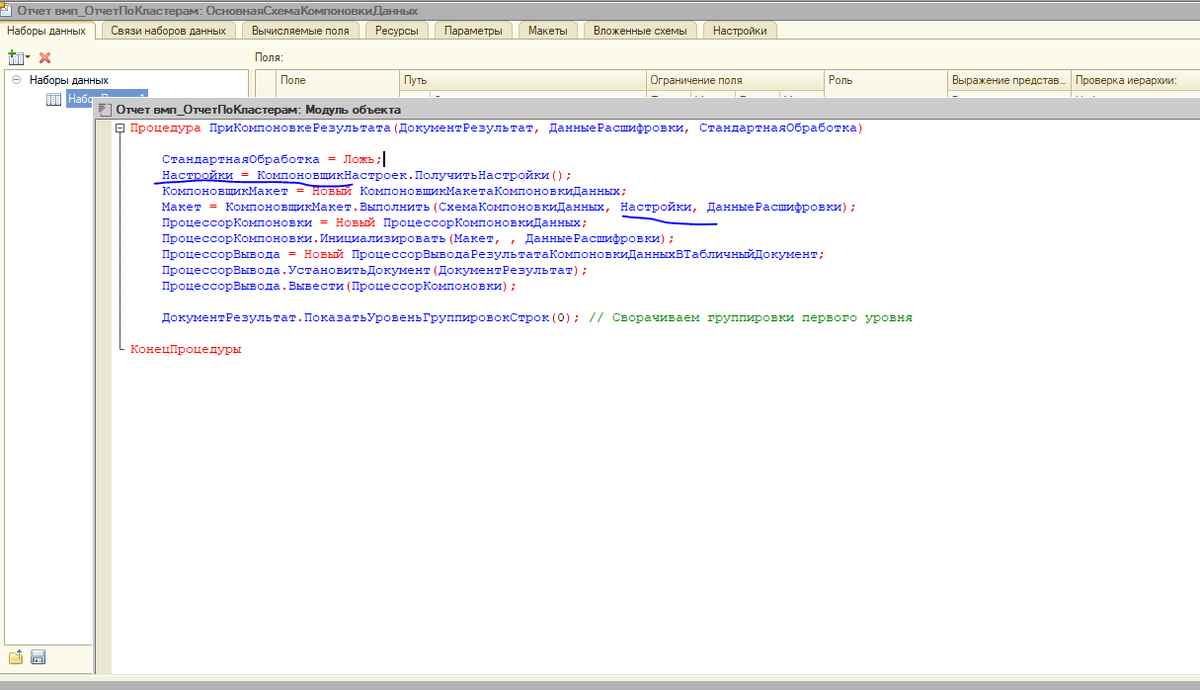Click 'ПолучитьНастройки' in the code
The height and width of the screenshot is (690, 1200).
click(x=481, y=175)
